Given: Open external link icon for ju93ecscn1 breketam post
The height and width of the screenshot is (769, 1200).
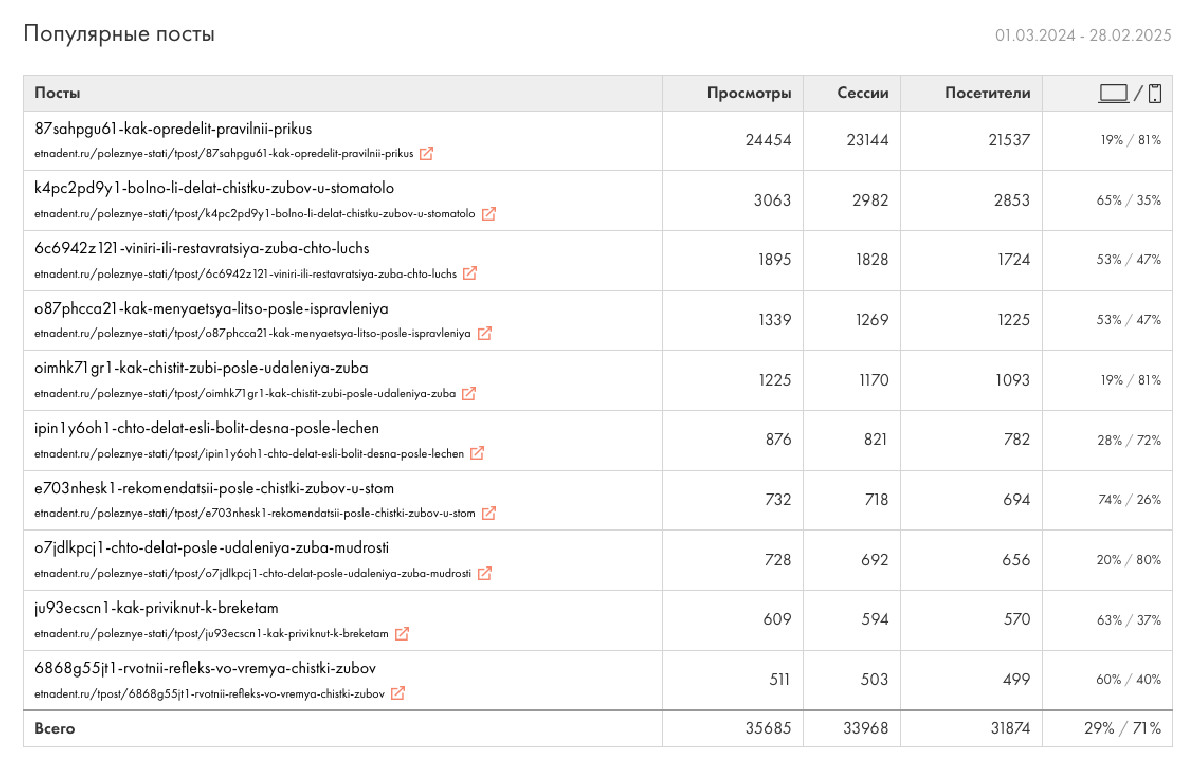Looking at the screenshot, I should (402, 633).
